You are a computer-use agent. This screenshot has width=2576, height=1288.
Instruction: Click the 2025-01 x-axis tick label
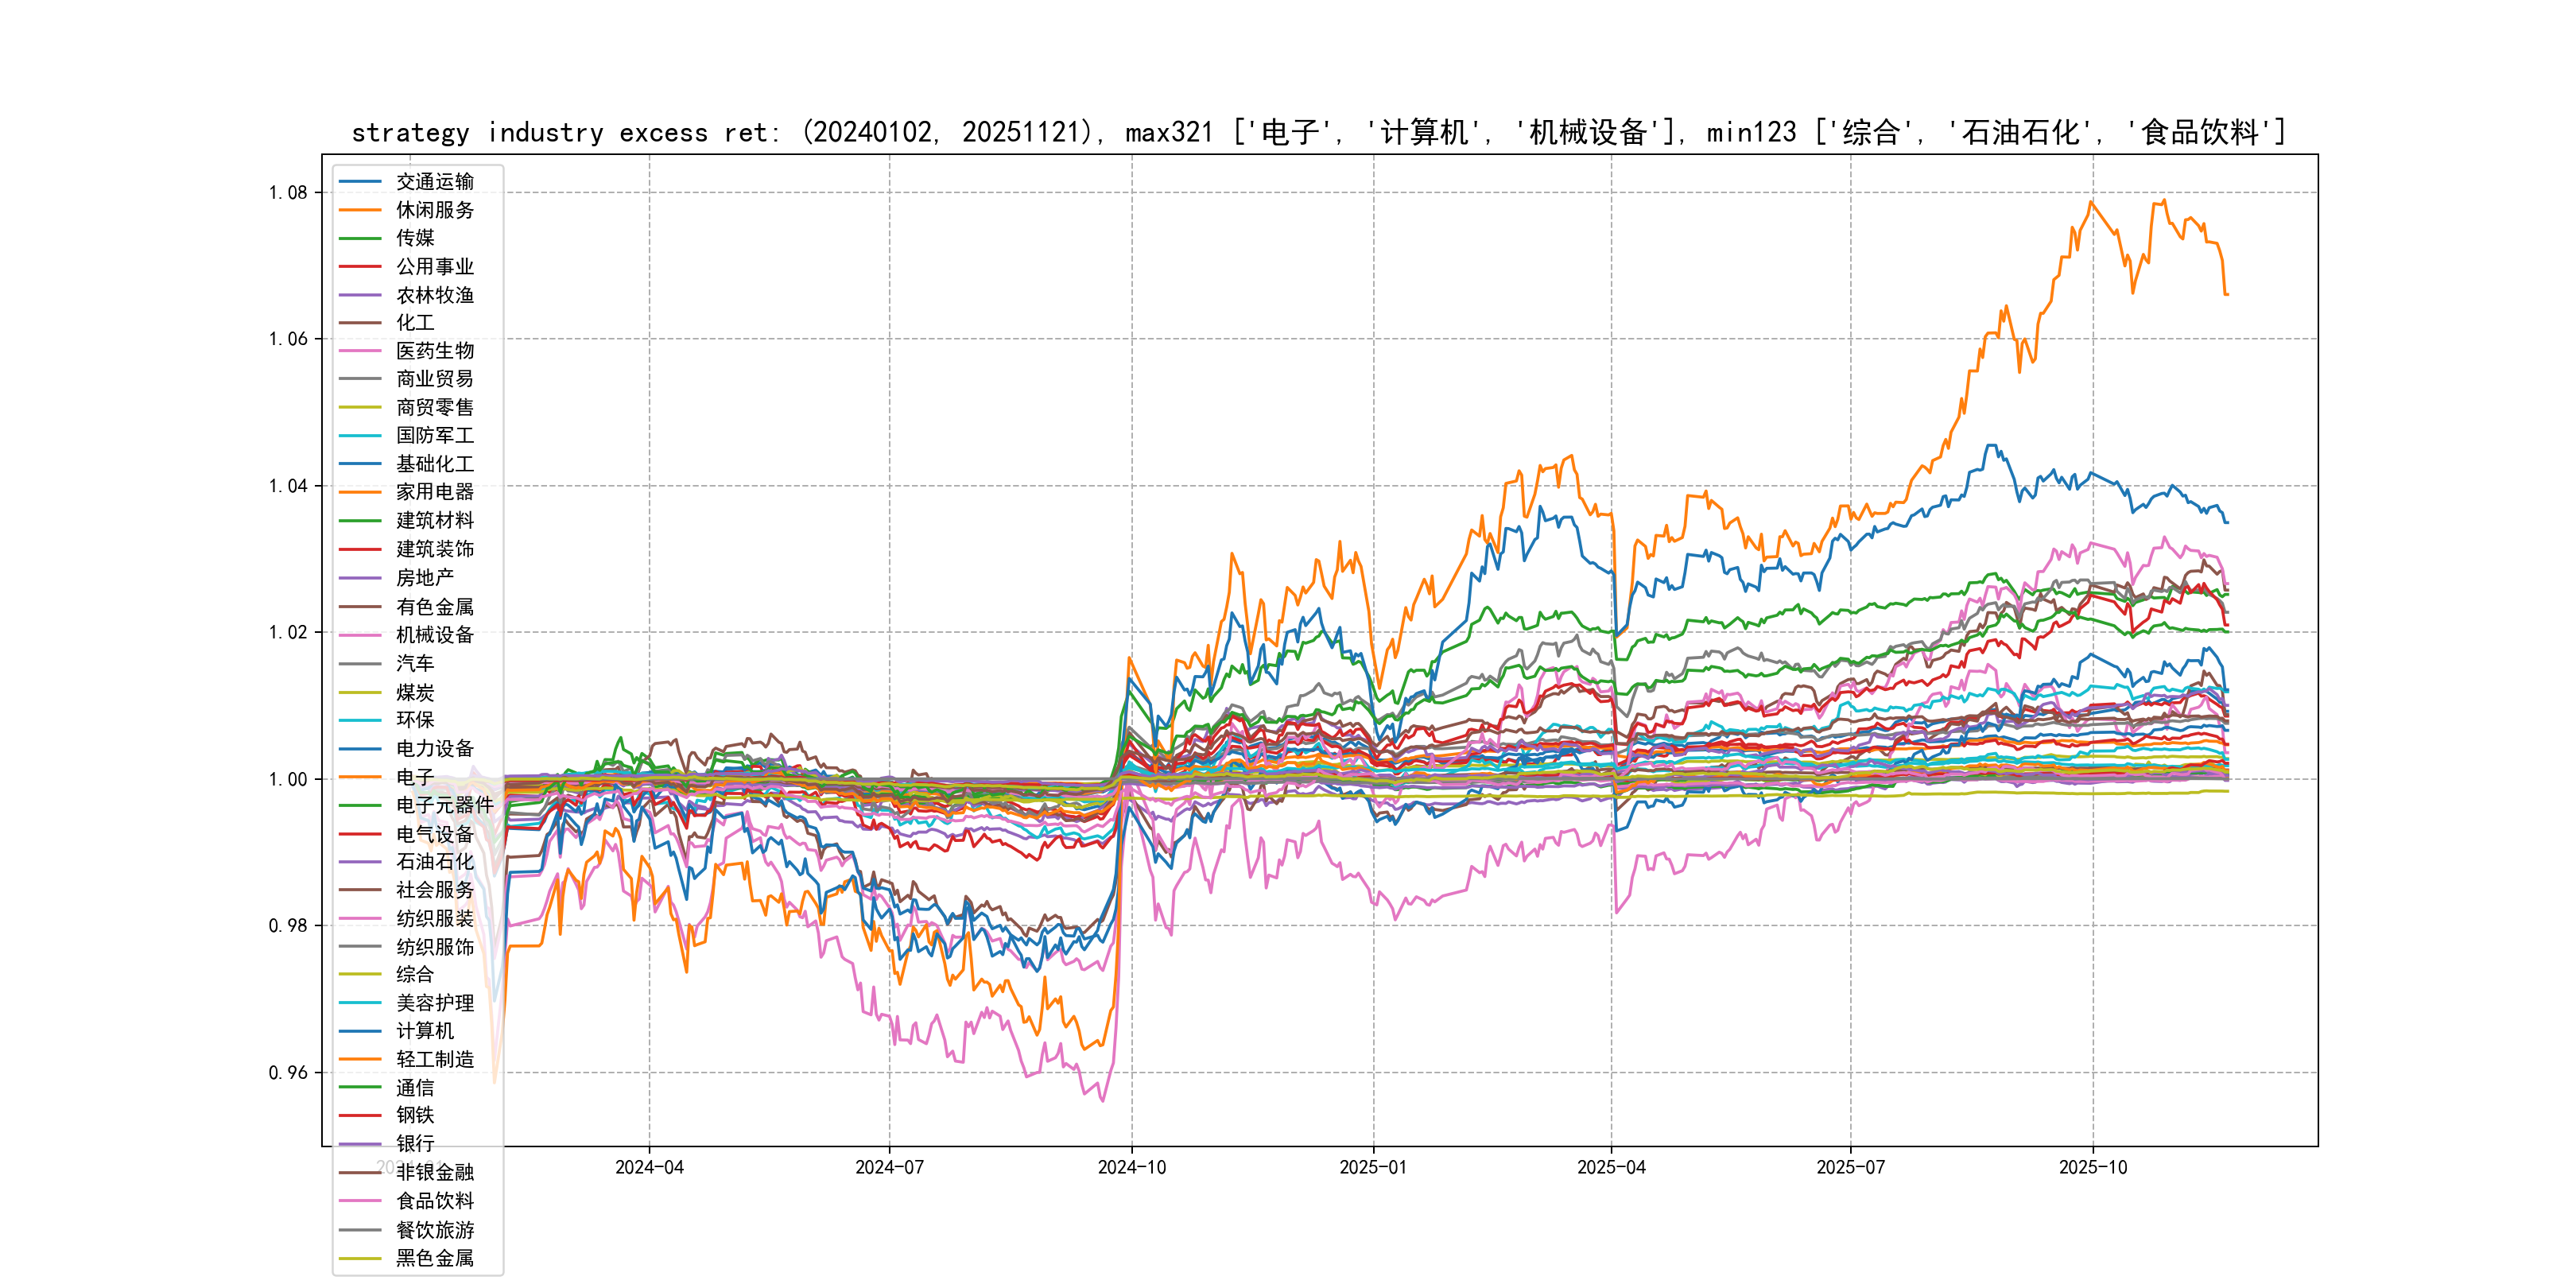[x=1372, y=1167]
